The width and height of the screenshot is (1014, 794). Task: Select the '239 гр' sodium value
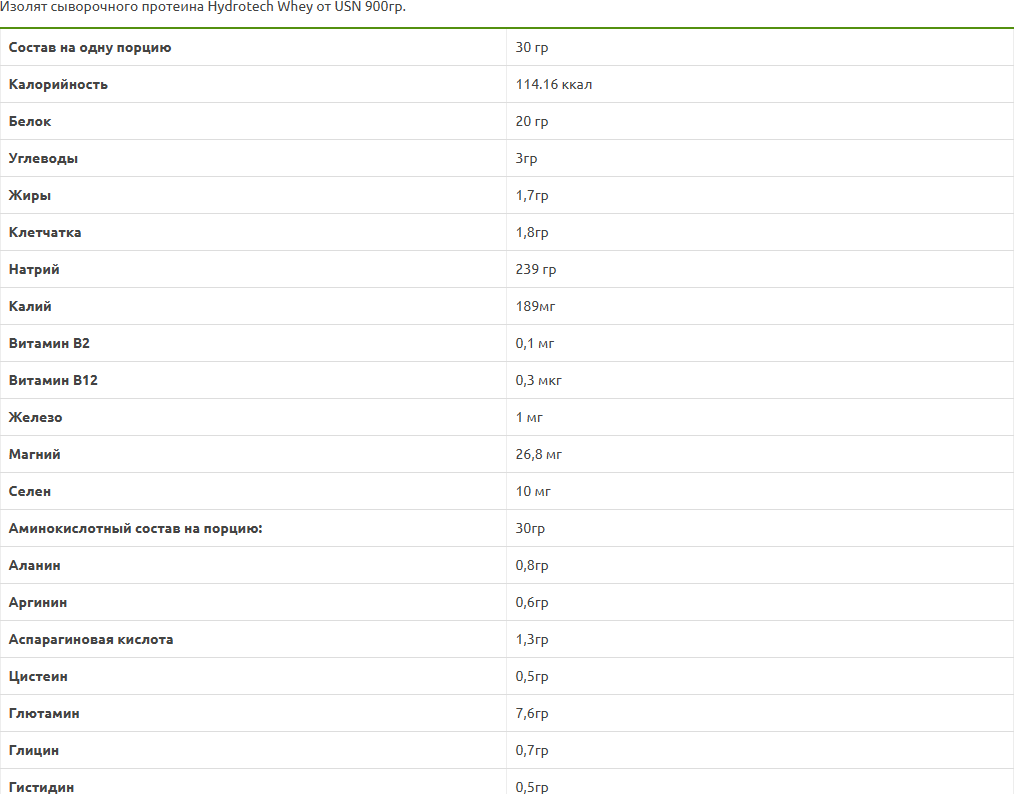point(535,270)
